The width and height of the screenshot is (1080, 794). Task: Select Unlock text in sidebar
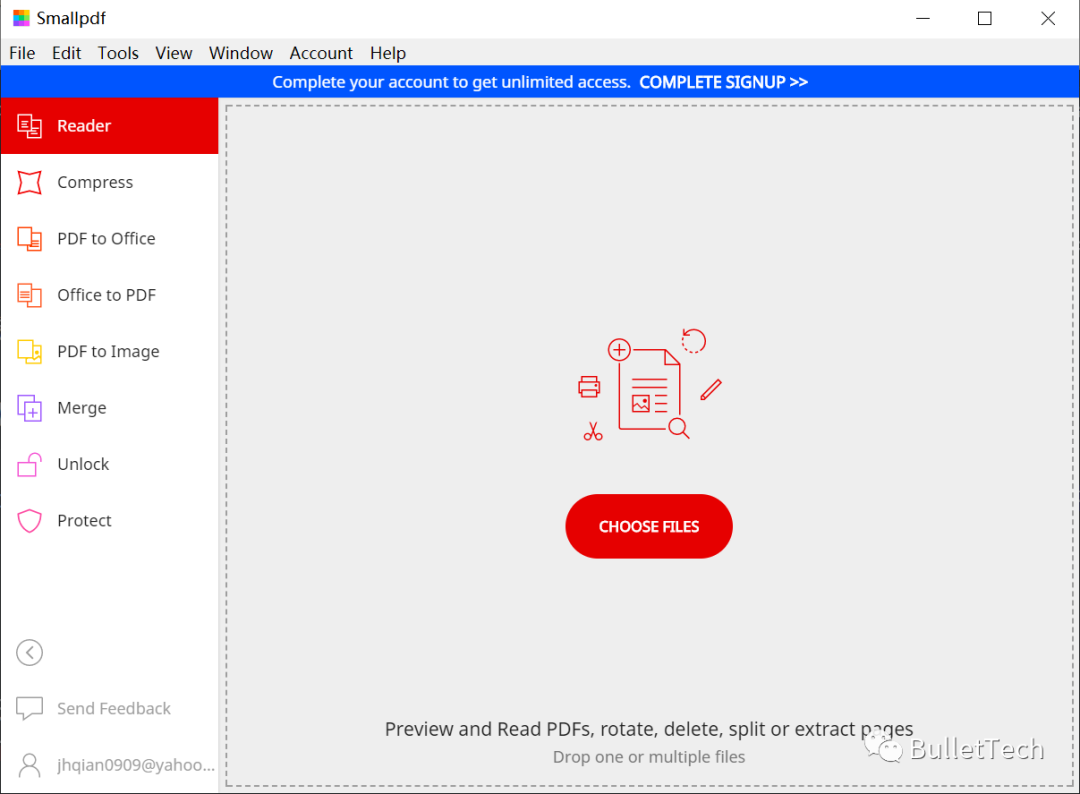[x=83, y=465]
